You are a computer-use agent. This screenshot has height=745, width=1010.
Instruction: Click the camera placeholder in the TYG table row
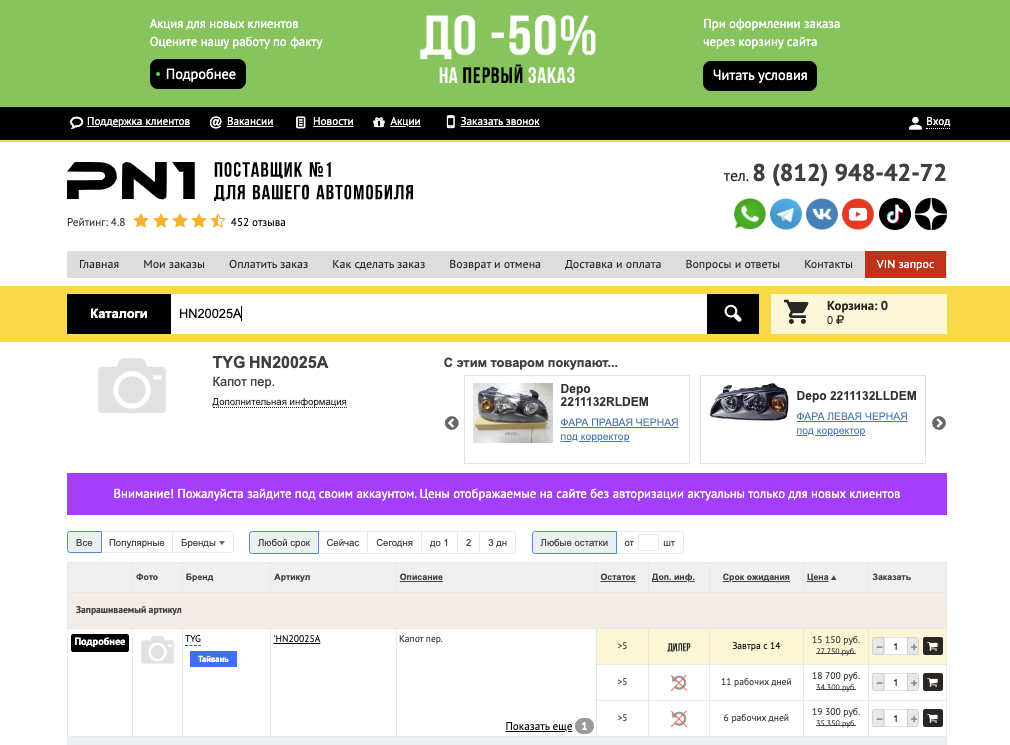tap(157, 650)
